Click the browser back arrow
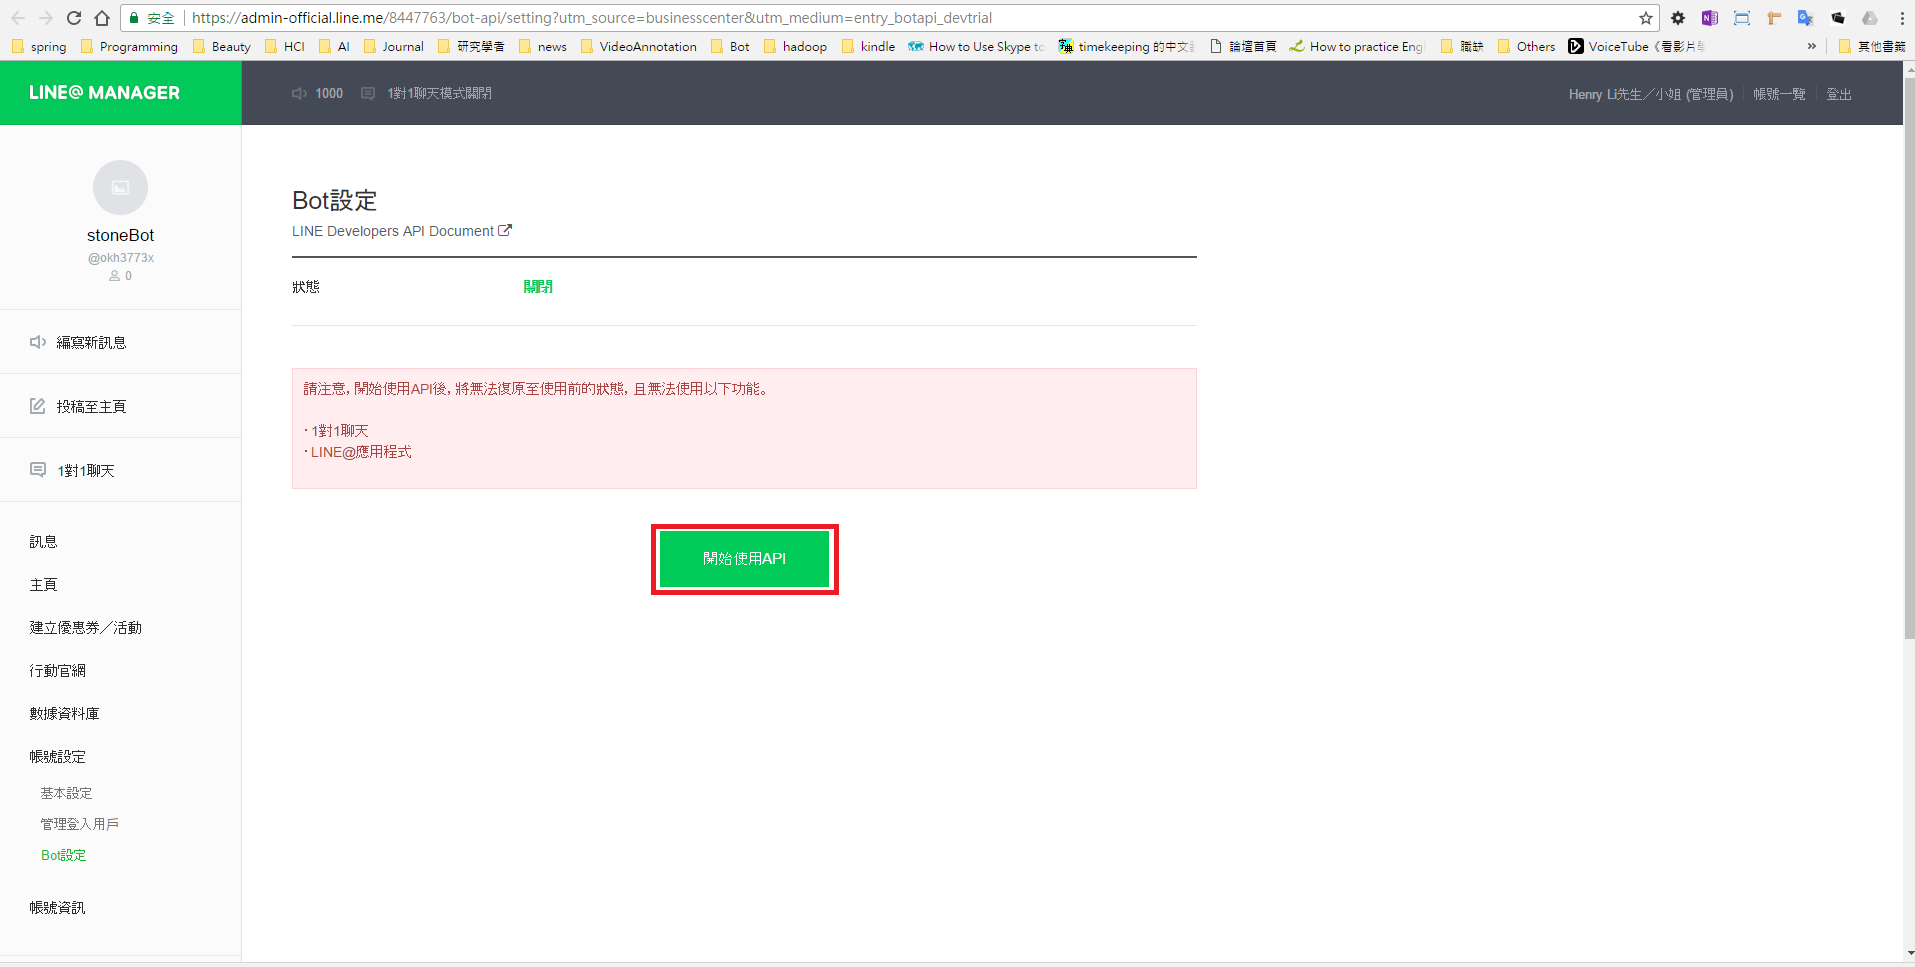This screenshot has height=967, width=1915. 18,18
